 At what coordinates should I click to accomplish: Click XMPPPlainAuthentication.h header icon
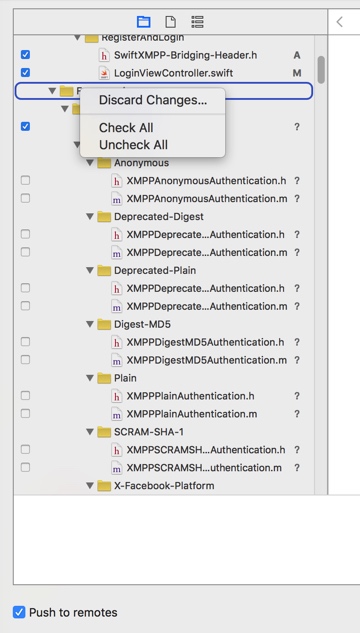pos(117,396)
